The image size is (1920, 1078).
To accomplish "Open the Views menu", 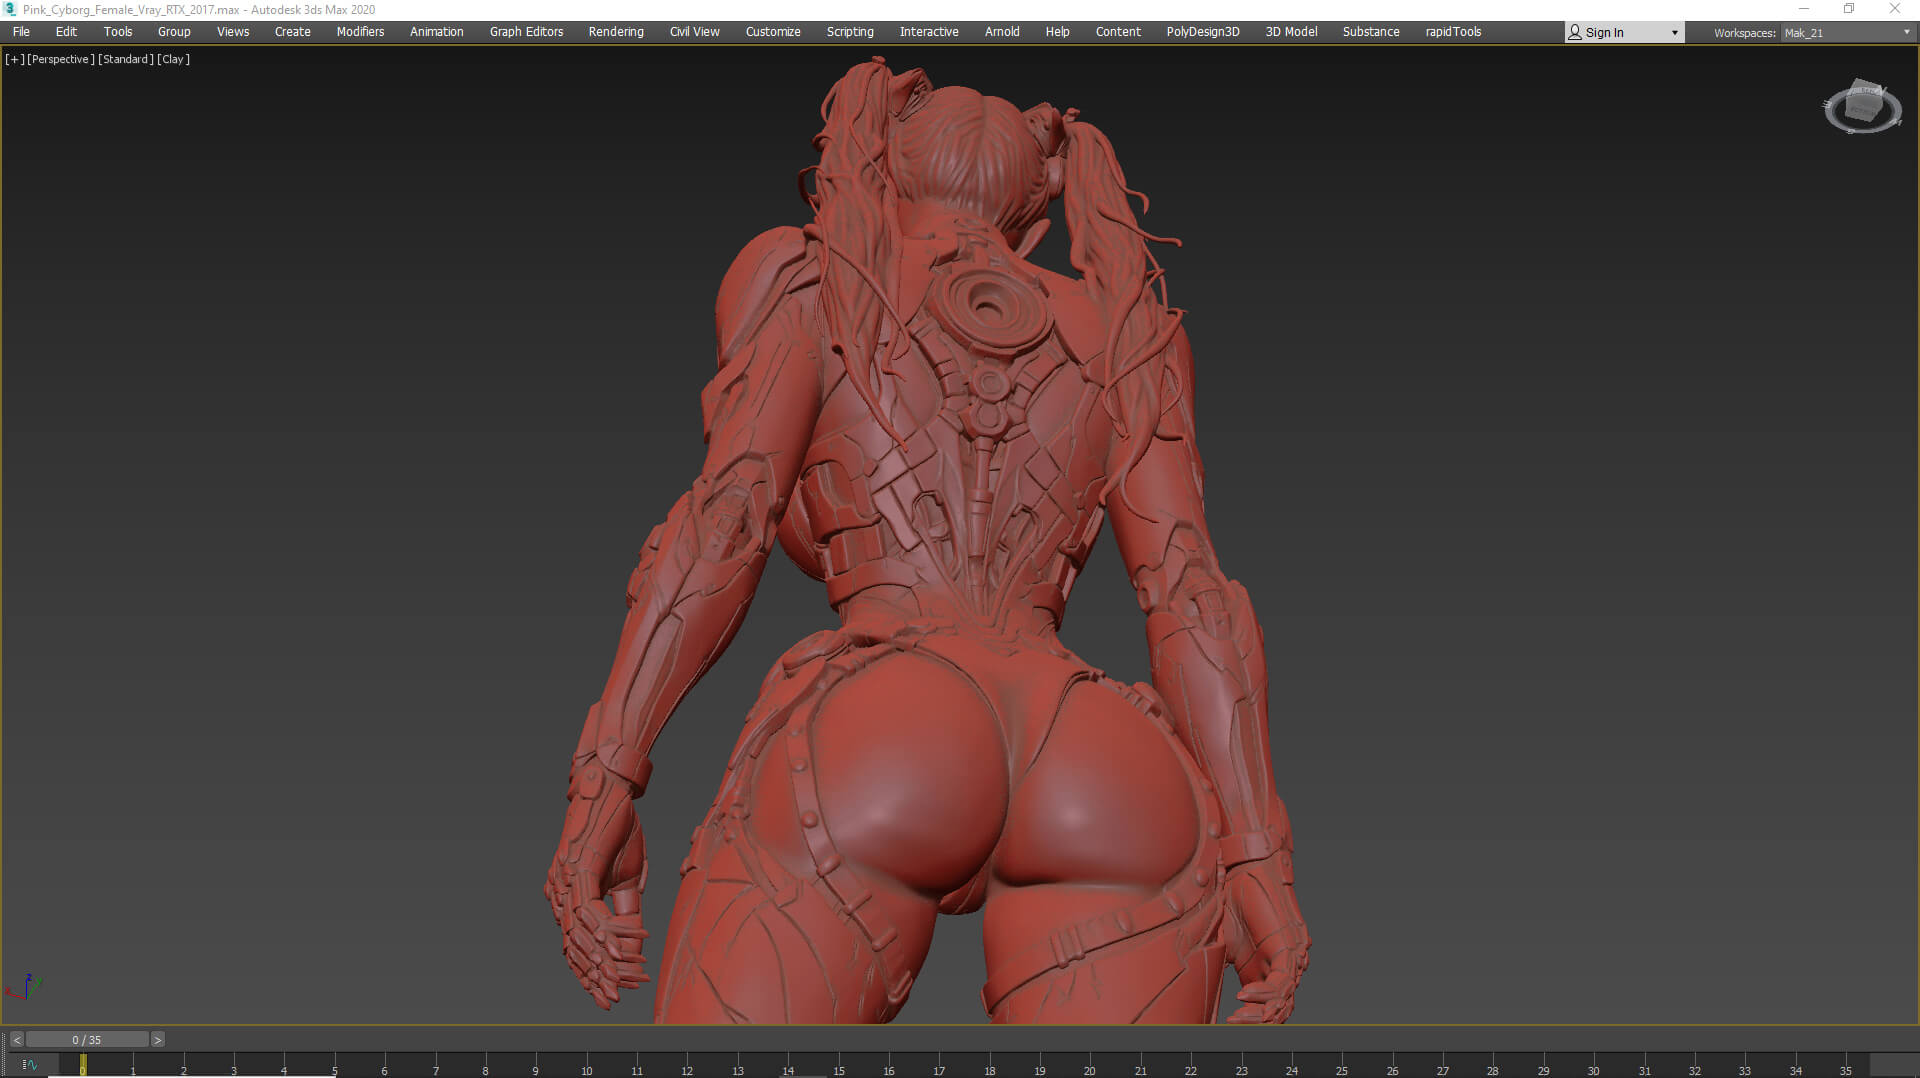I will [x=233, y=32].
